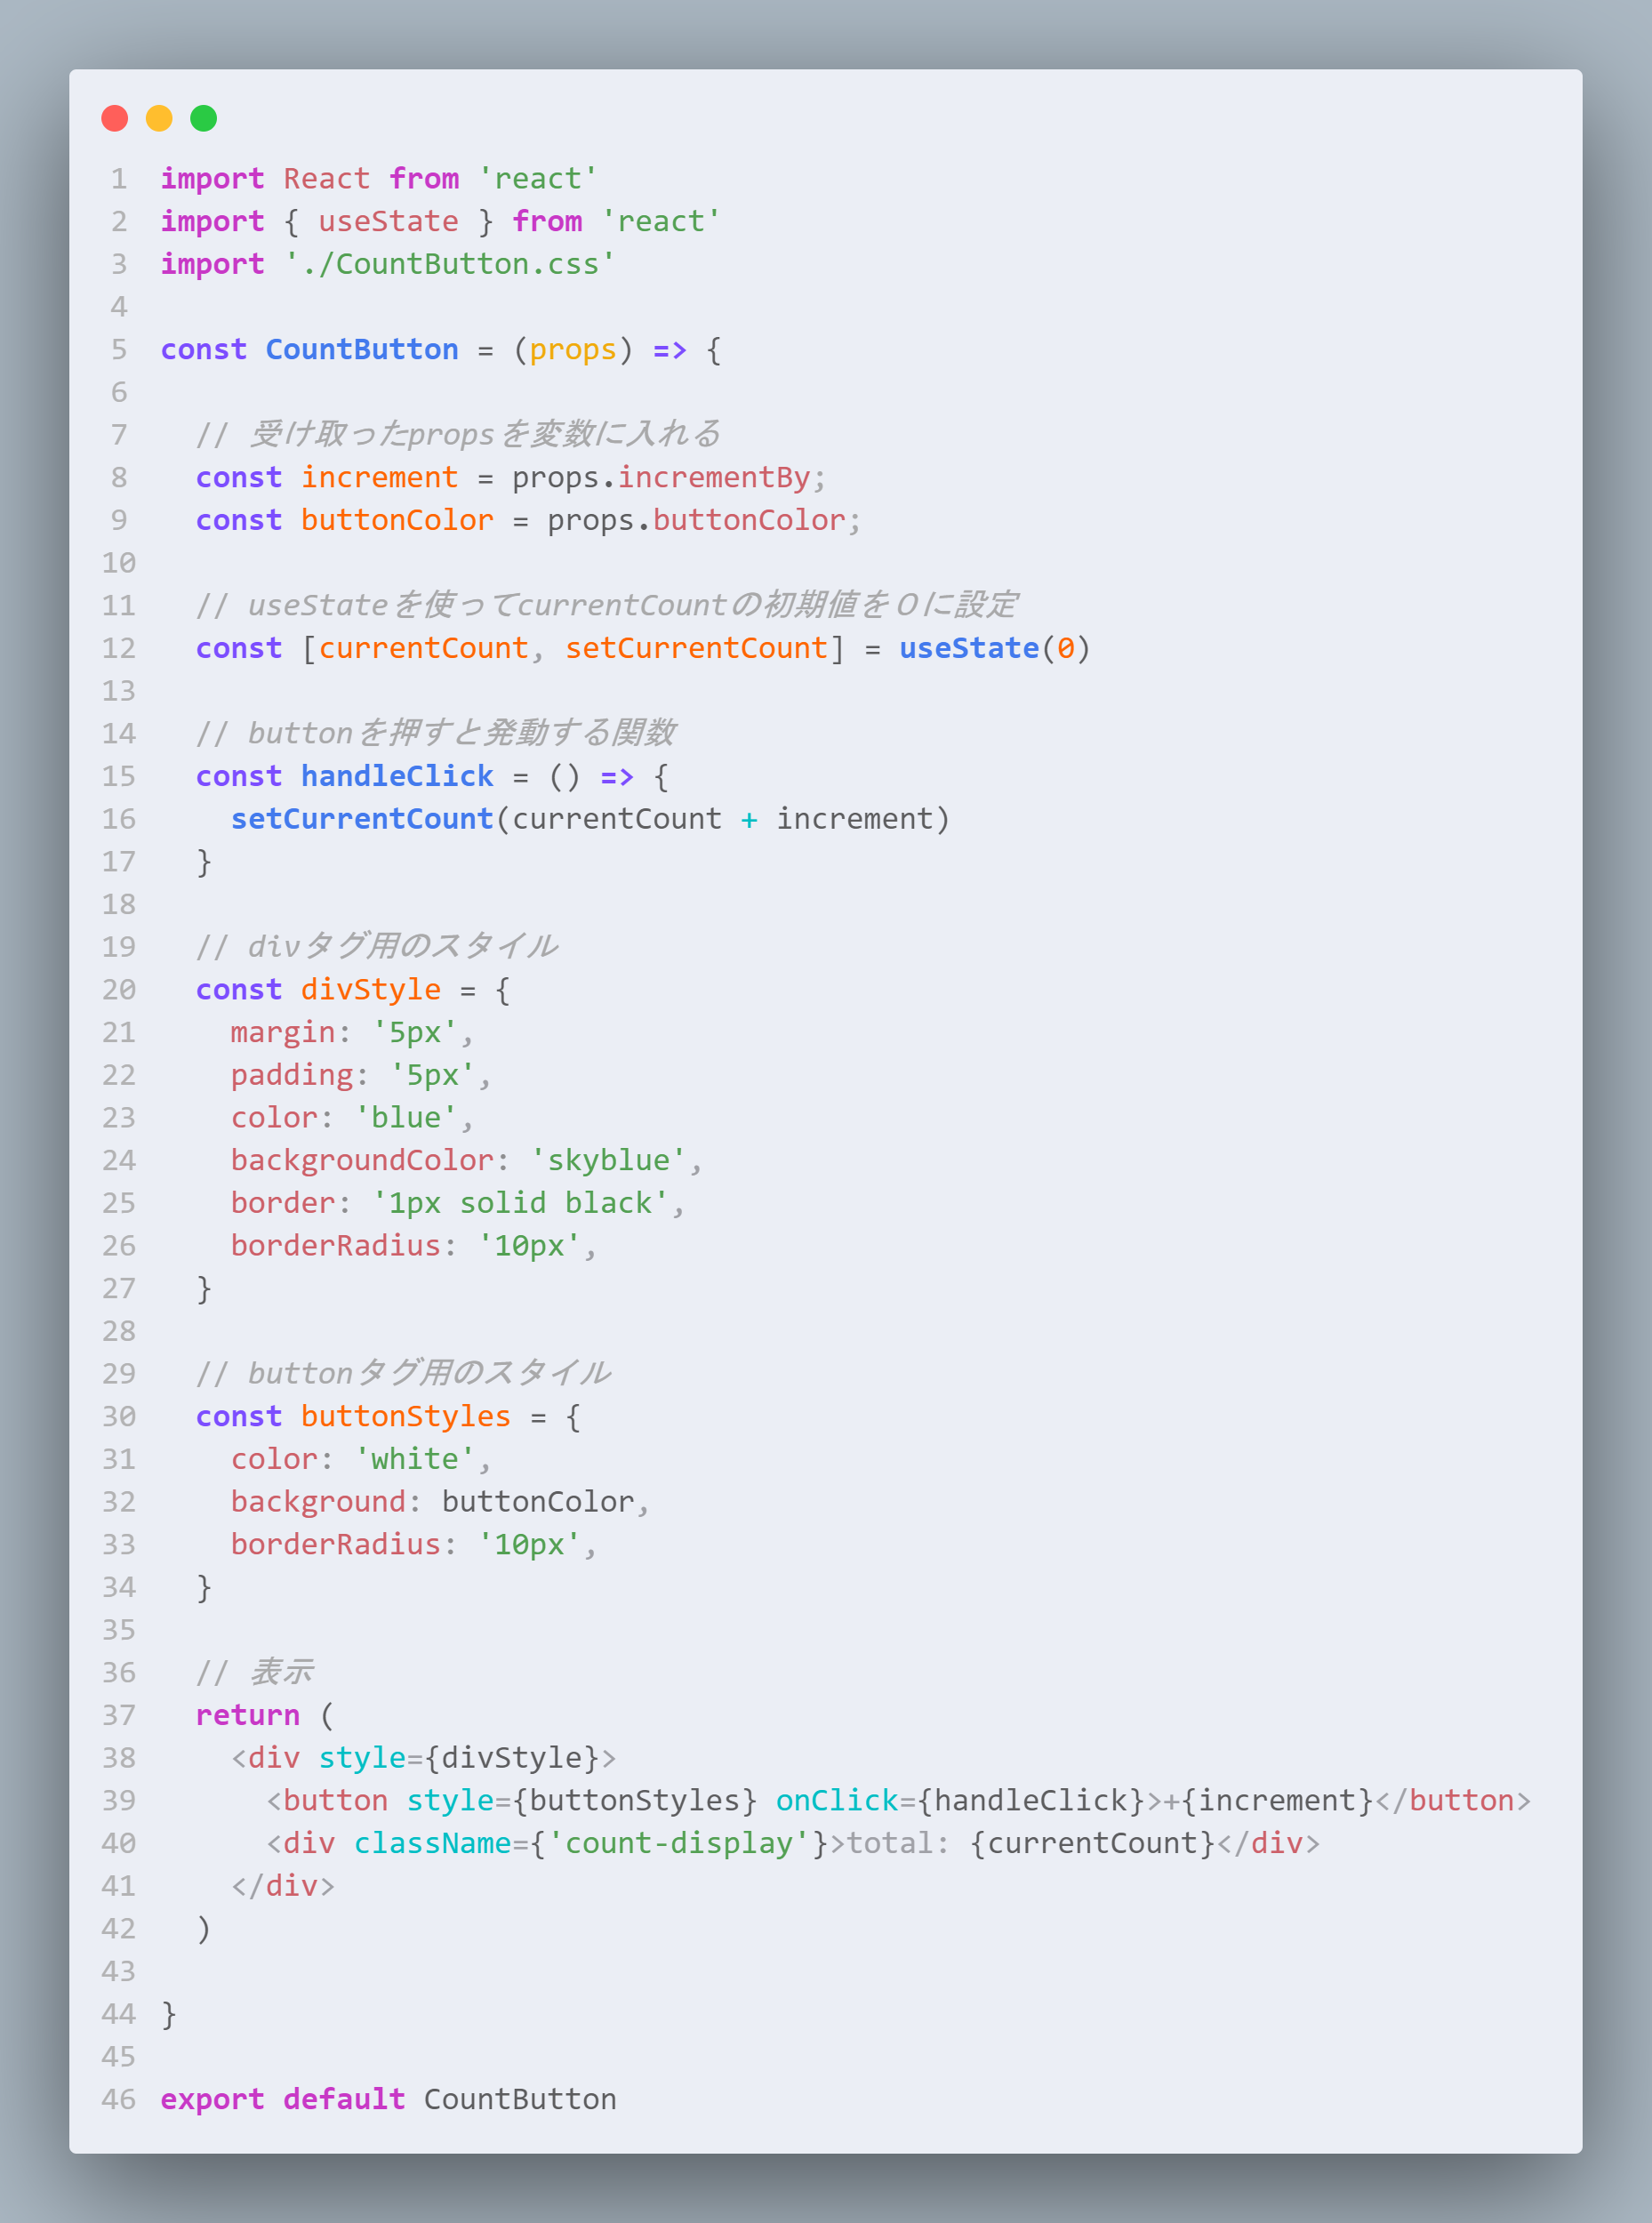
Task: Click 'incrementBy' on line 8
Action: click(714, 477)
